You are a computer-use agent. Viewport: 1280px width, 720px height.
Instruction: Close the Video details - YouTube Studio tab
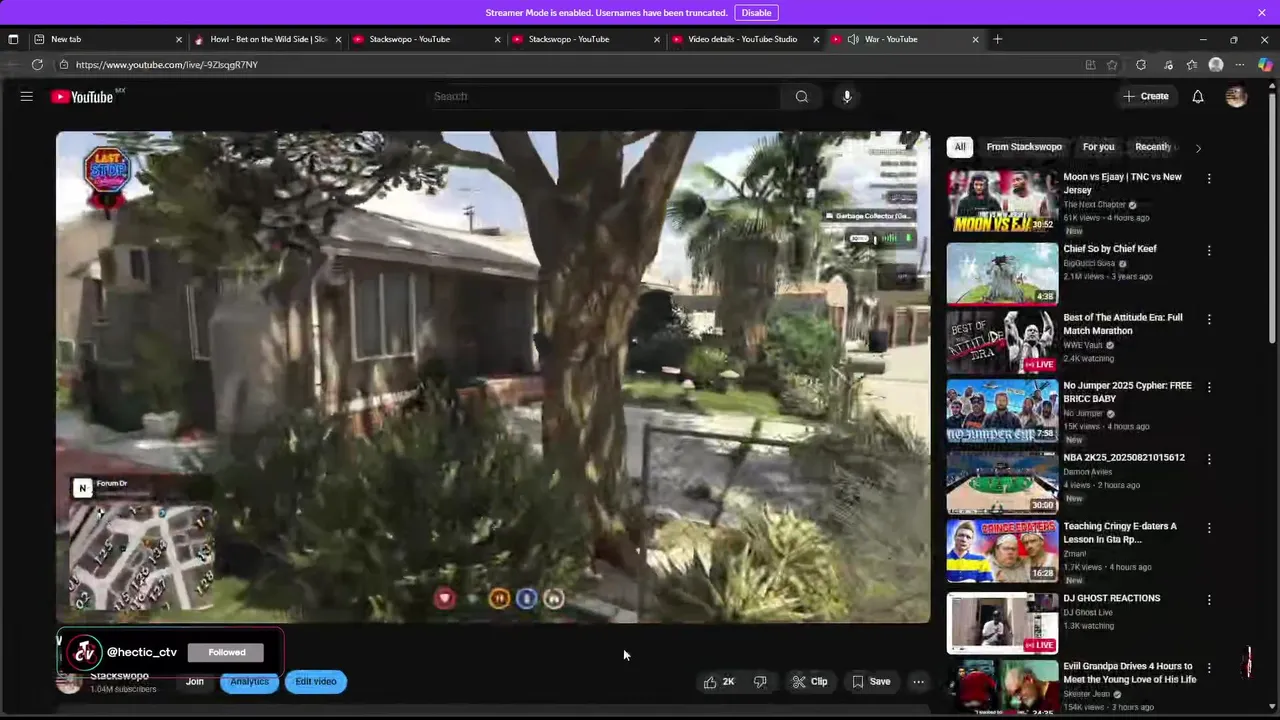click(x=816, y=39)
